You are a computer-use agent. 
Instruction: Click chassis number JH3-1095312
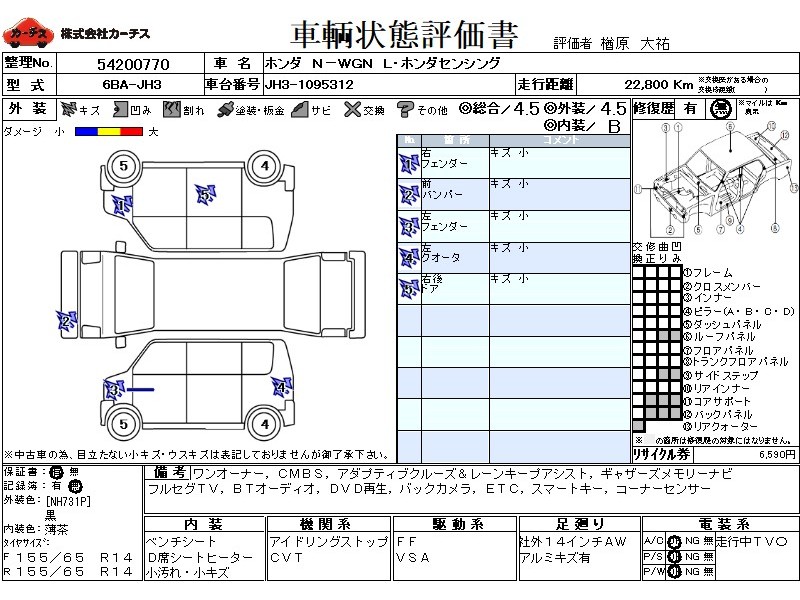(309, 85)
